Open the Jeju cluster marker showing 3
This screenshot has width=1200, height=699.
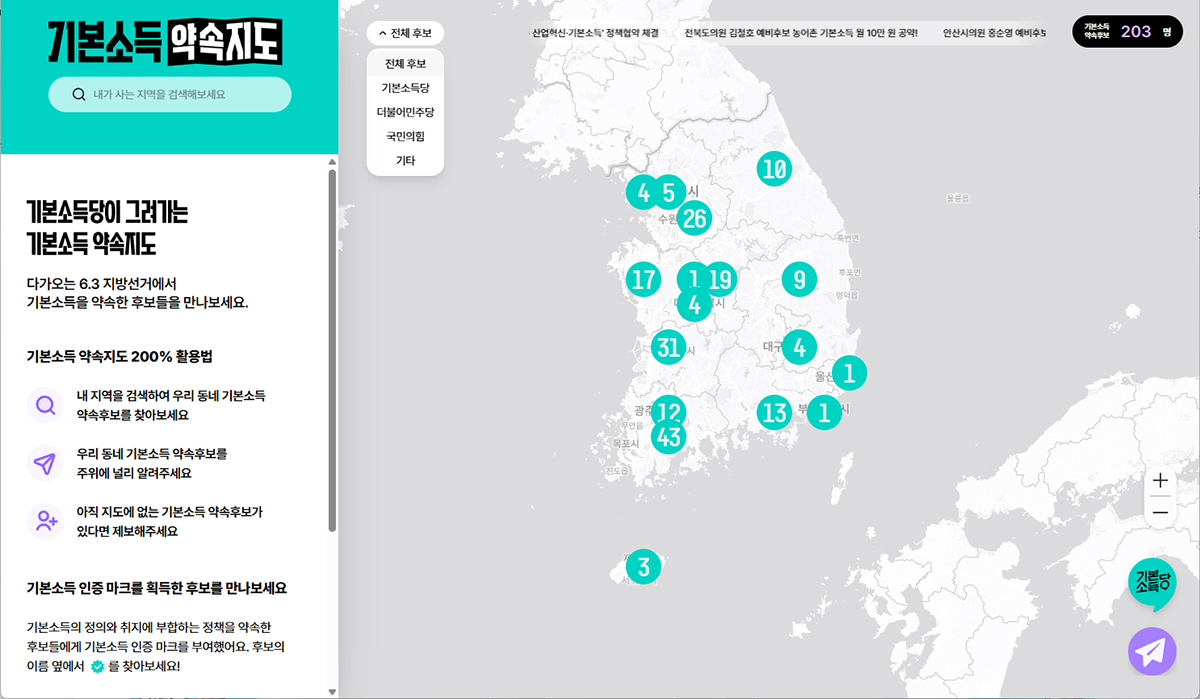click(x=644, y=567)
